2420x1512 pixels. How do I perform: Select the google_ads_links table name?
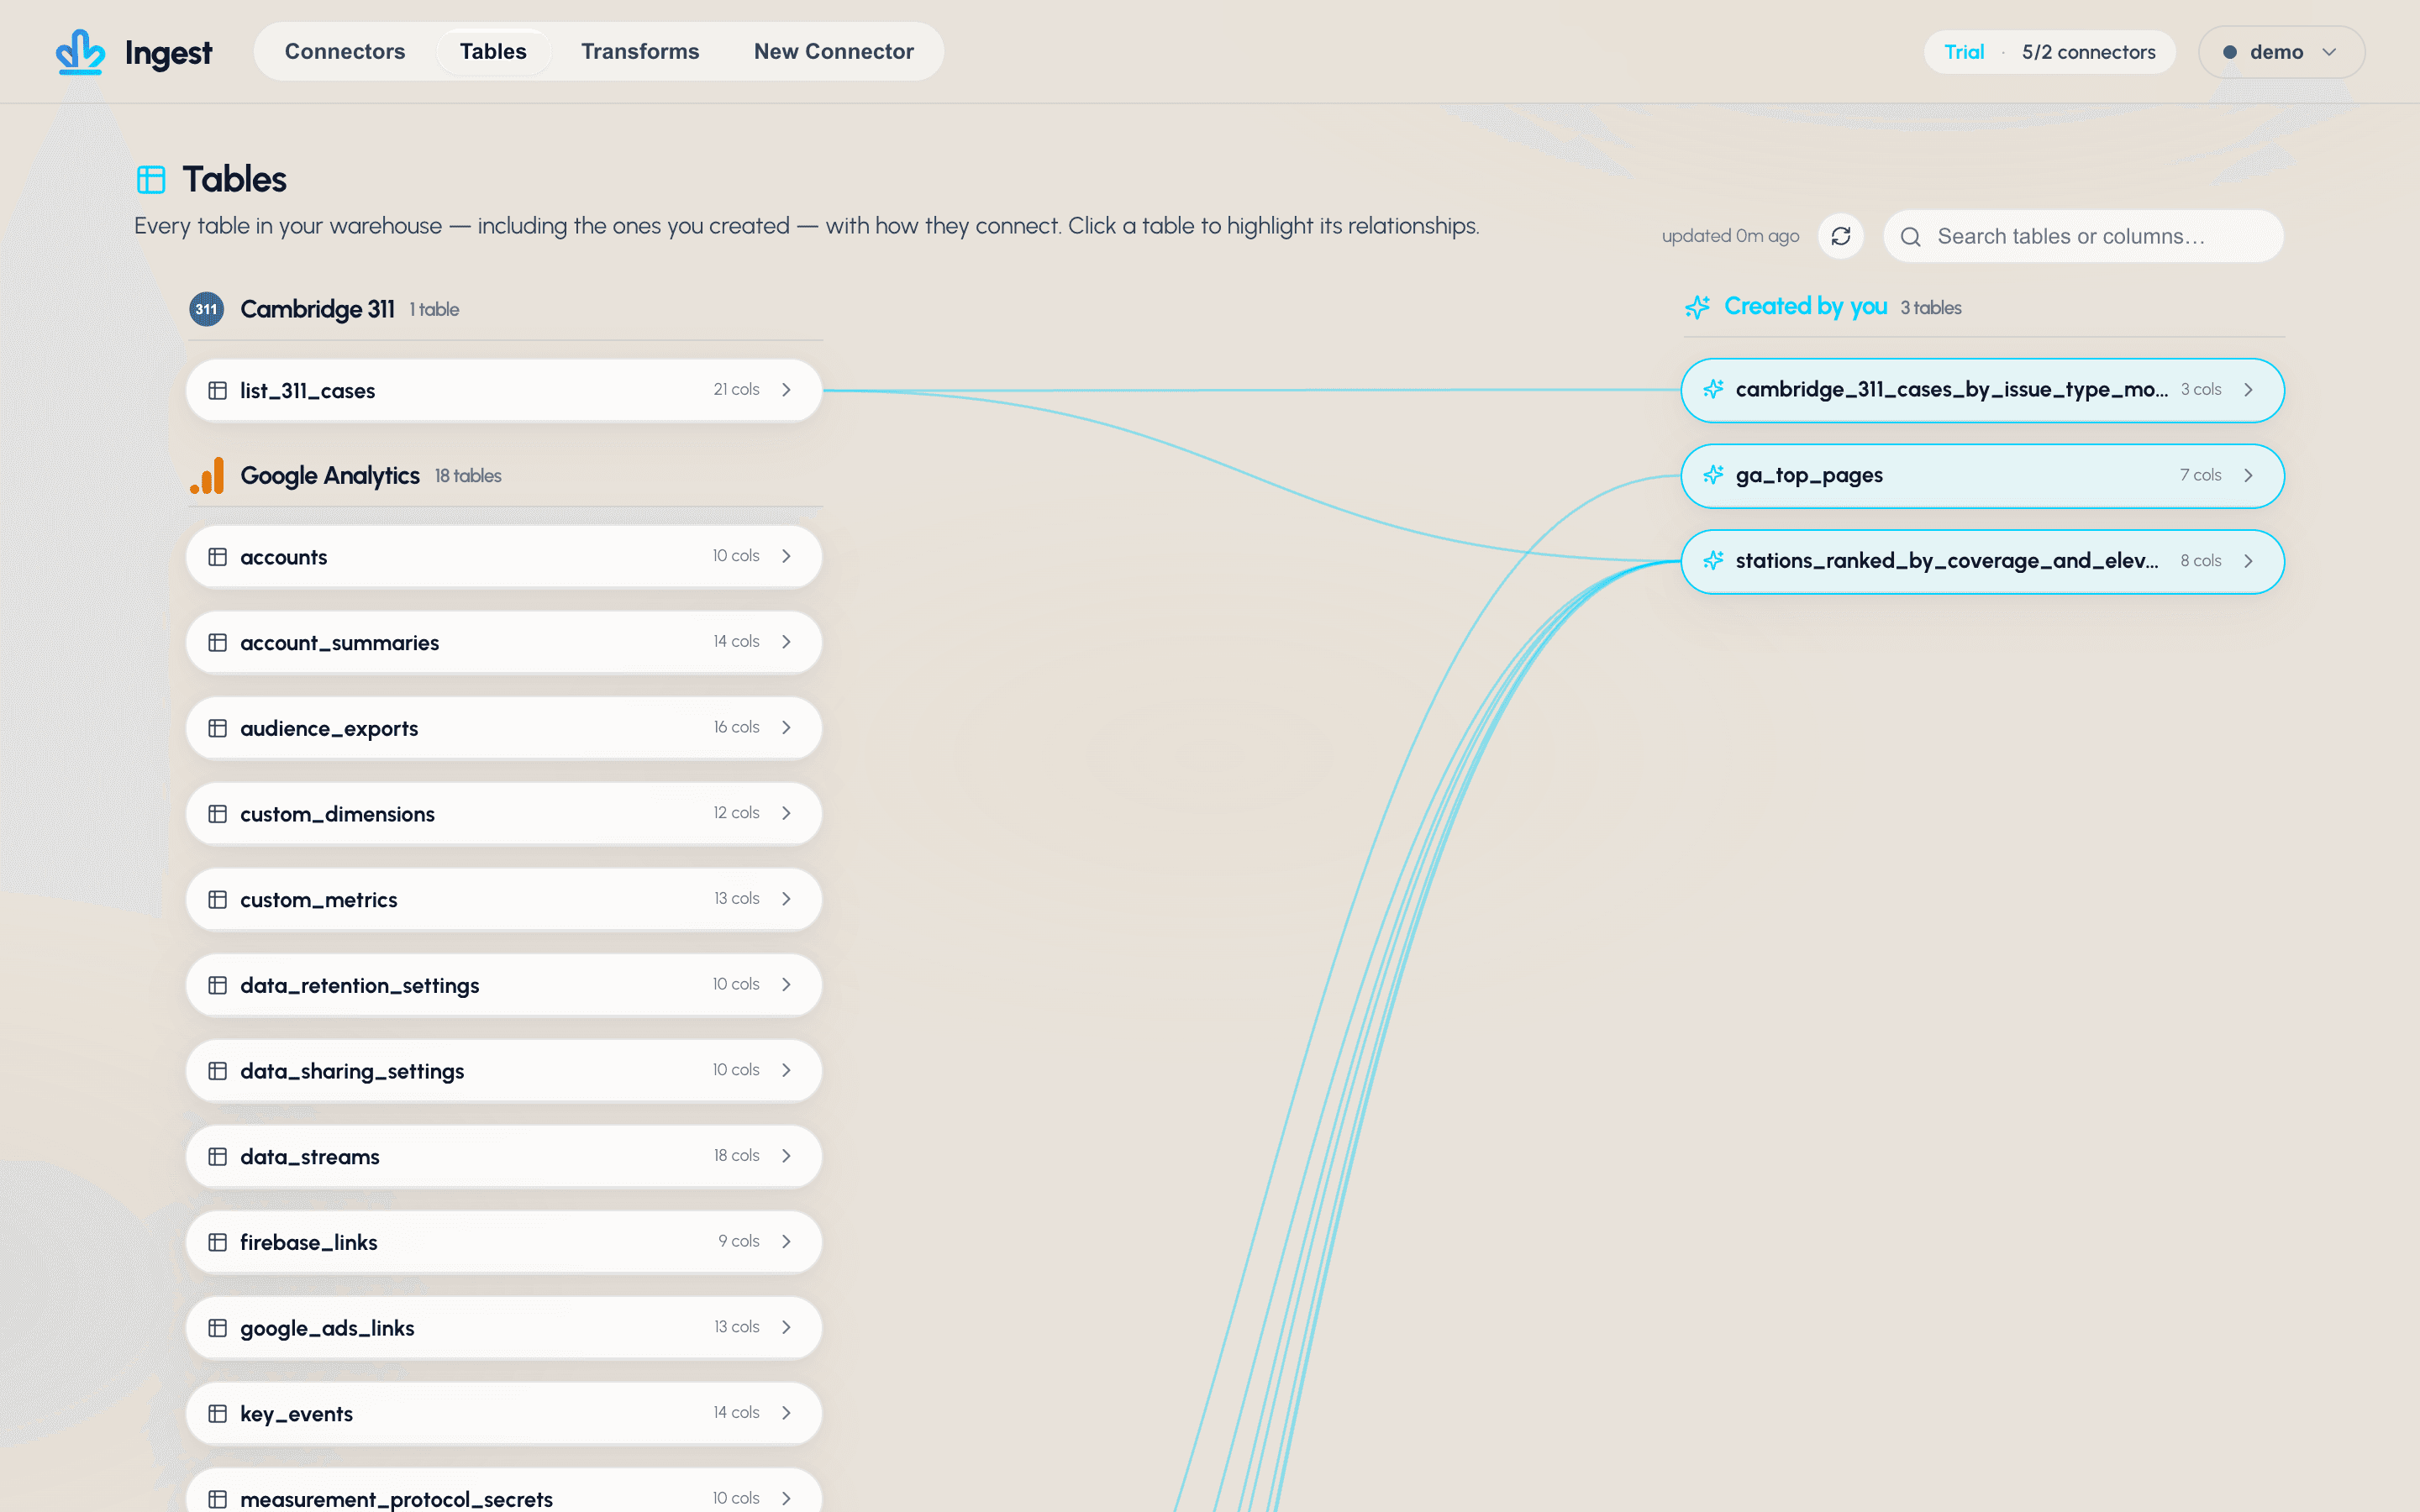327,1328
